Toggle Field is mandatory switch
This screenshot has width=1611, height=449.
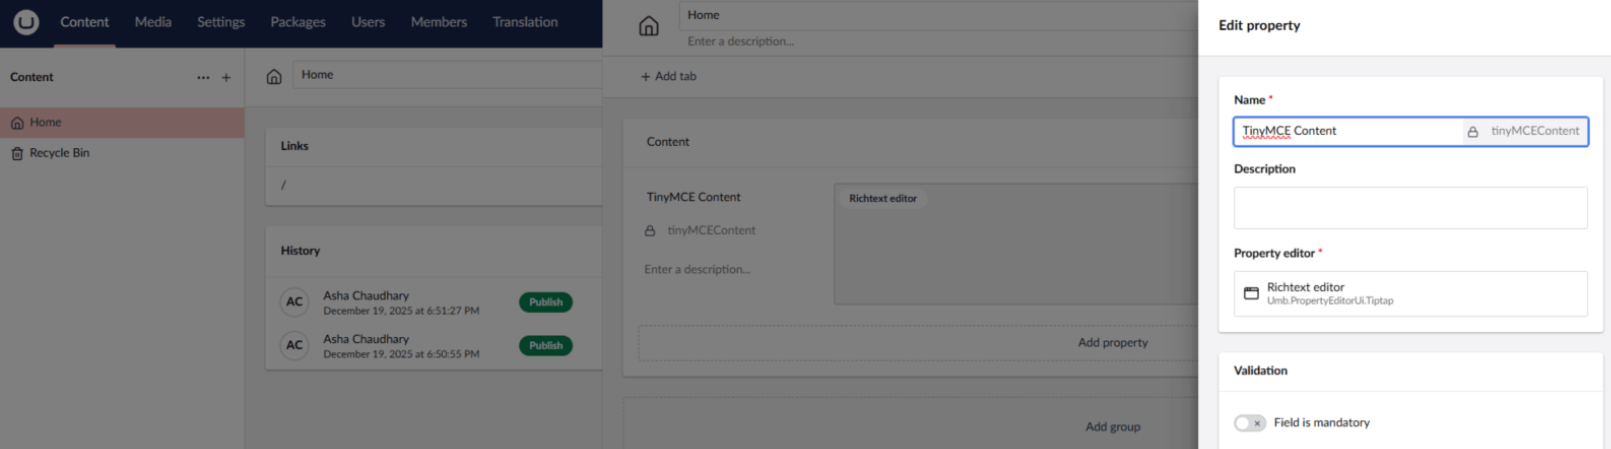click(x=1250, y=423)
